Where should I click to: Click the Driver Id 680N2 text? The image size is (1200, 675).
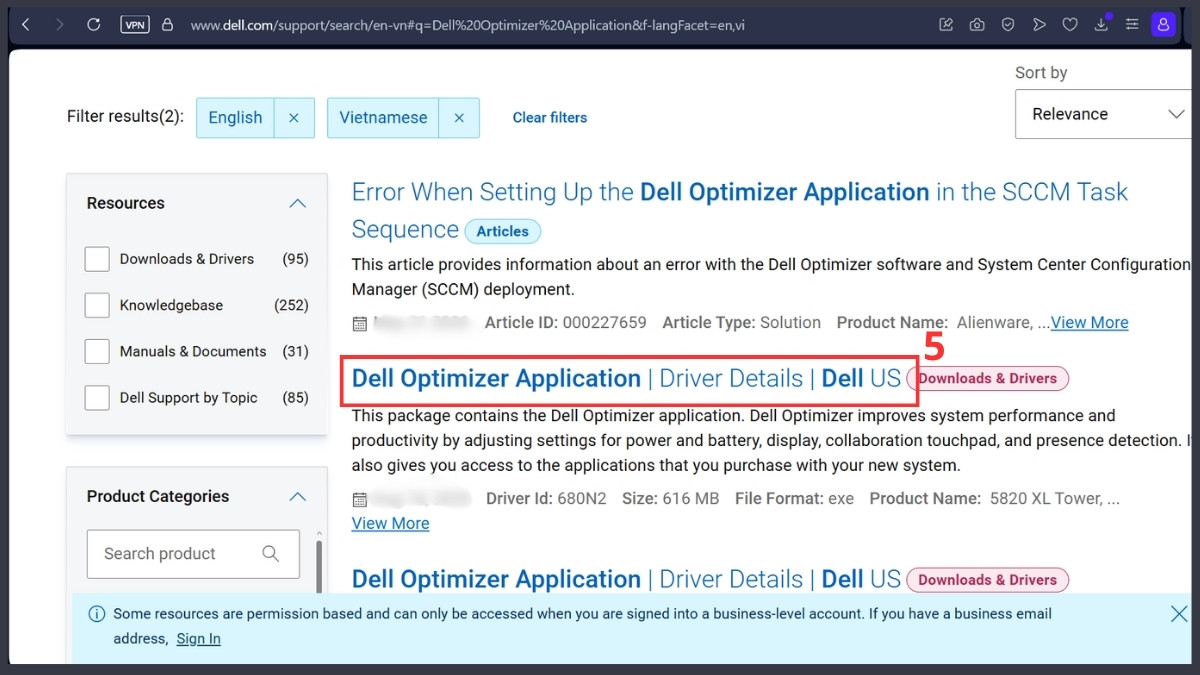(x=546, y=498)
